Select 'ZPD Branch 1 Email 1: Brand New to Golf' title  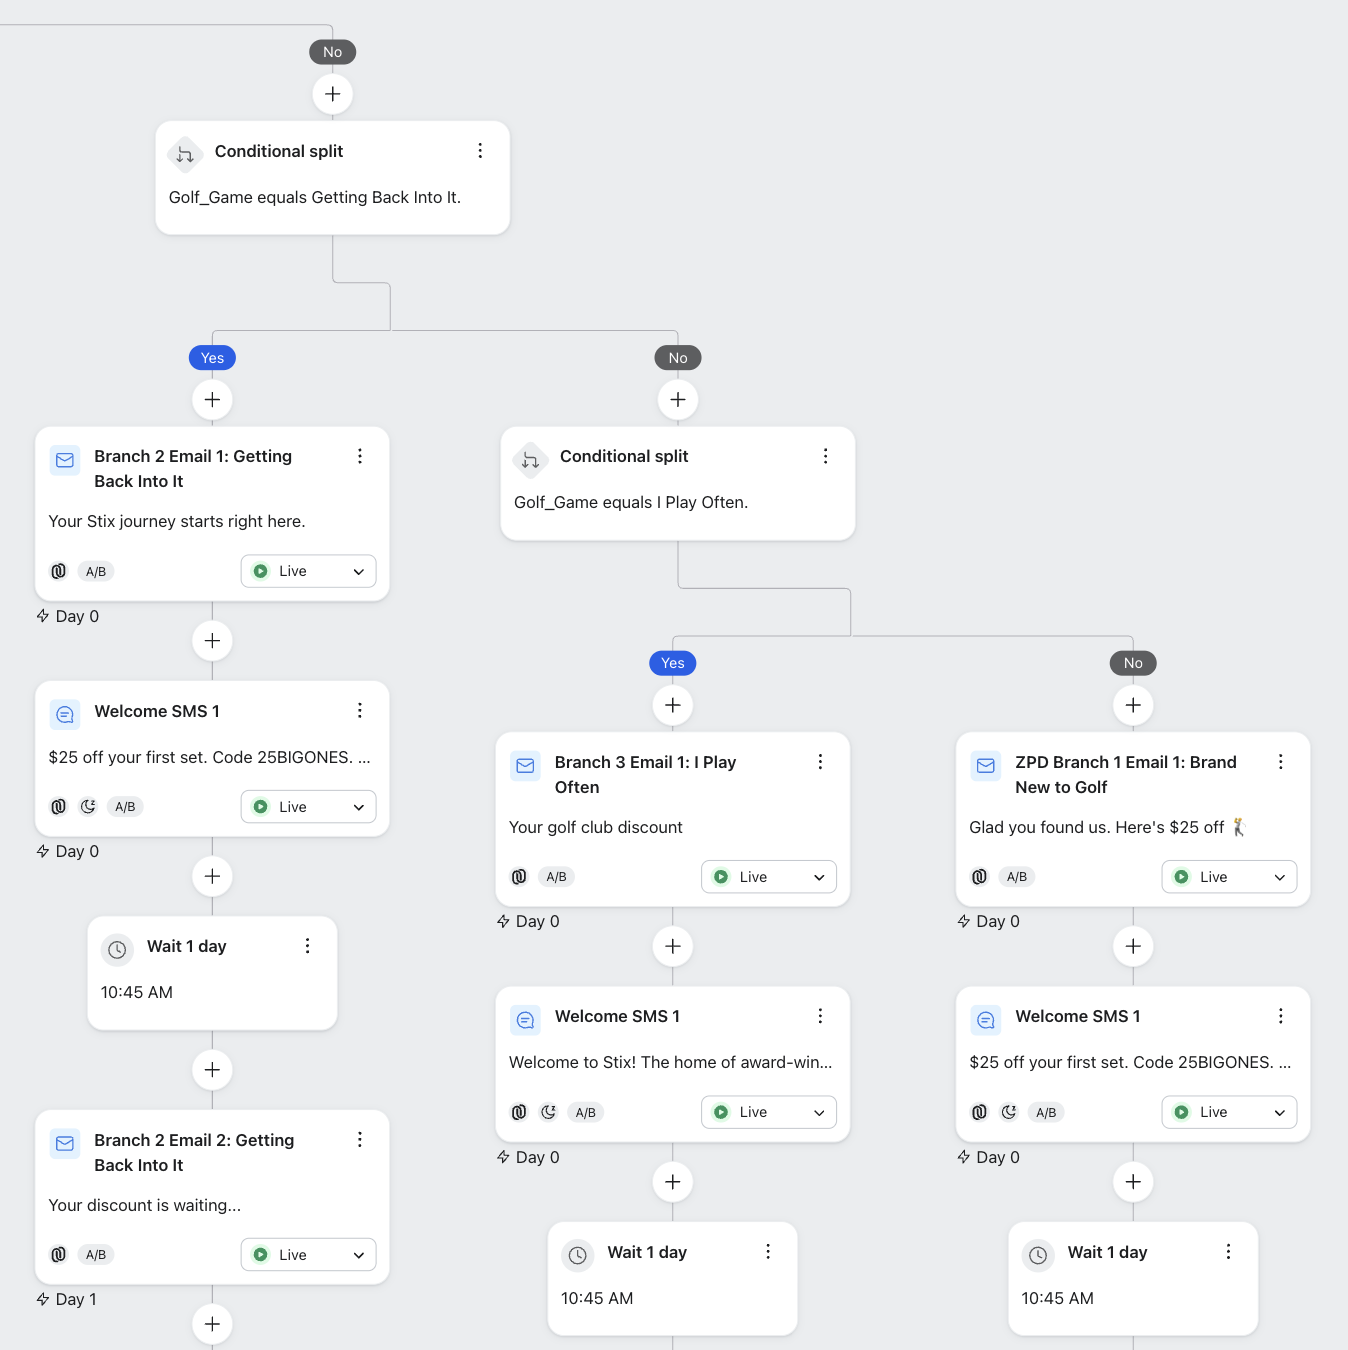(1126, 774)
